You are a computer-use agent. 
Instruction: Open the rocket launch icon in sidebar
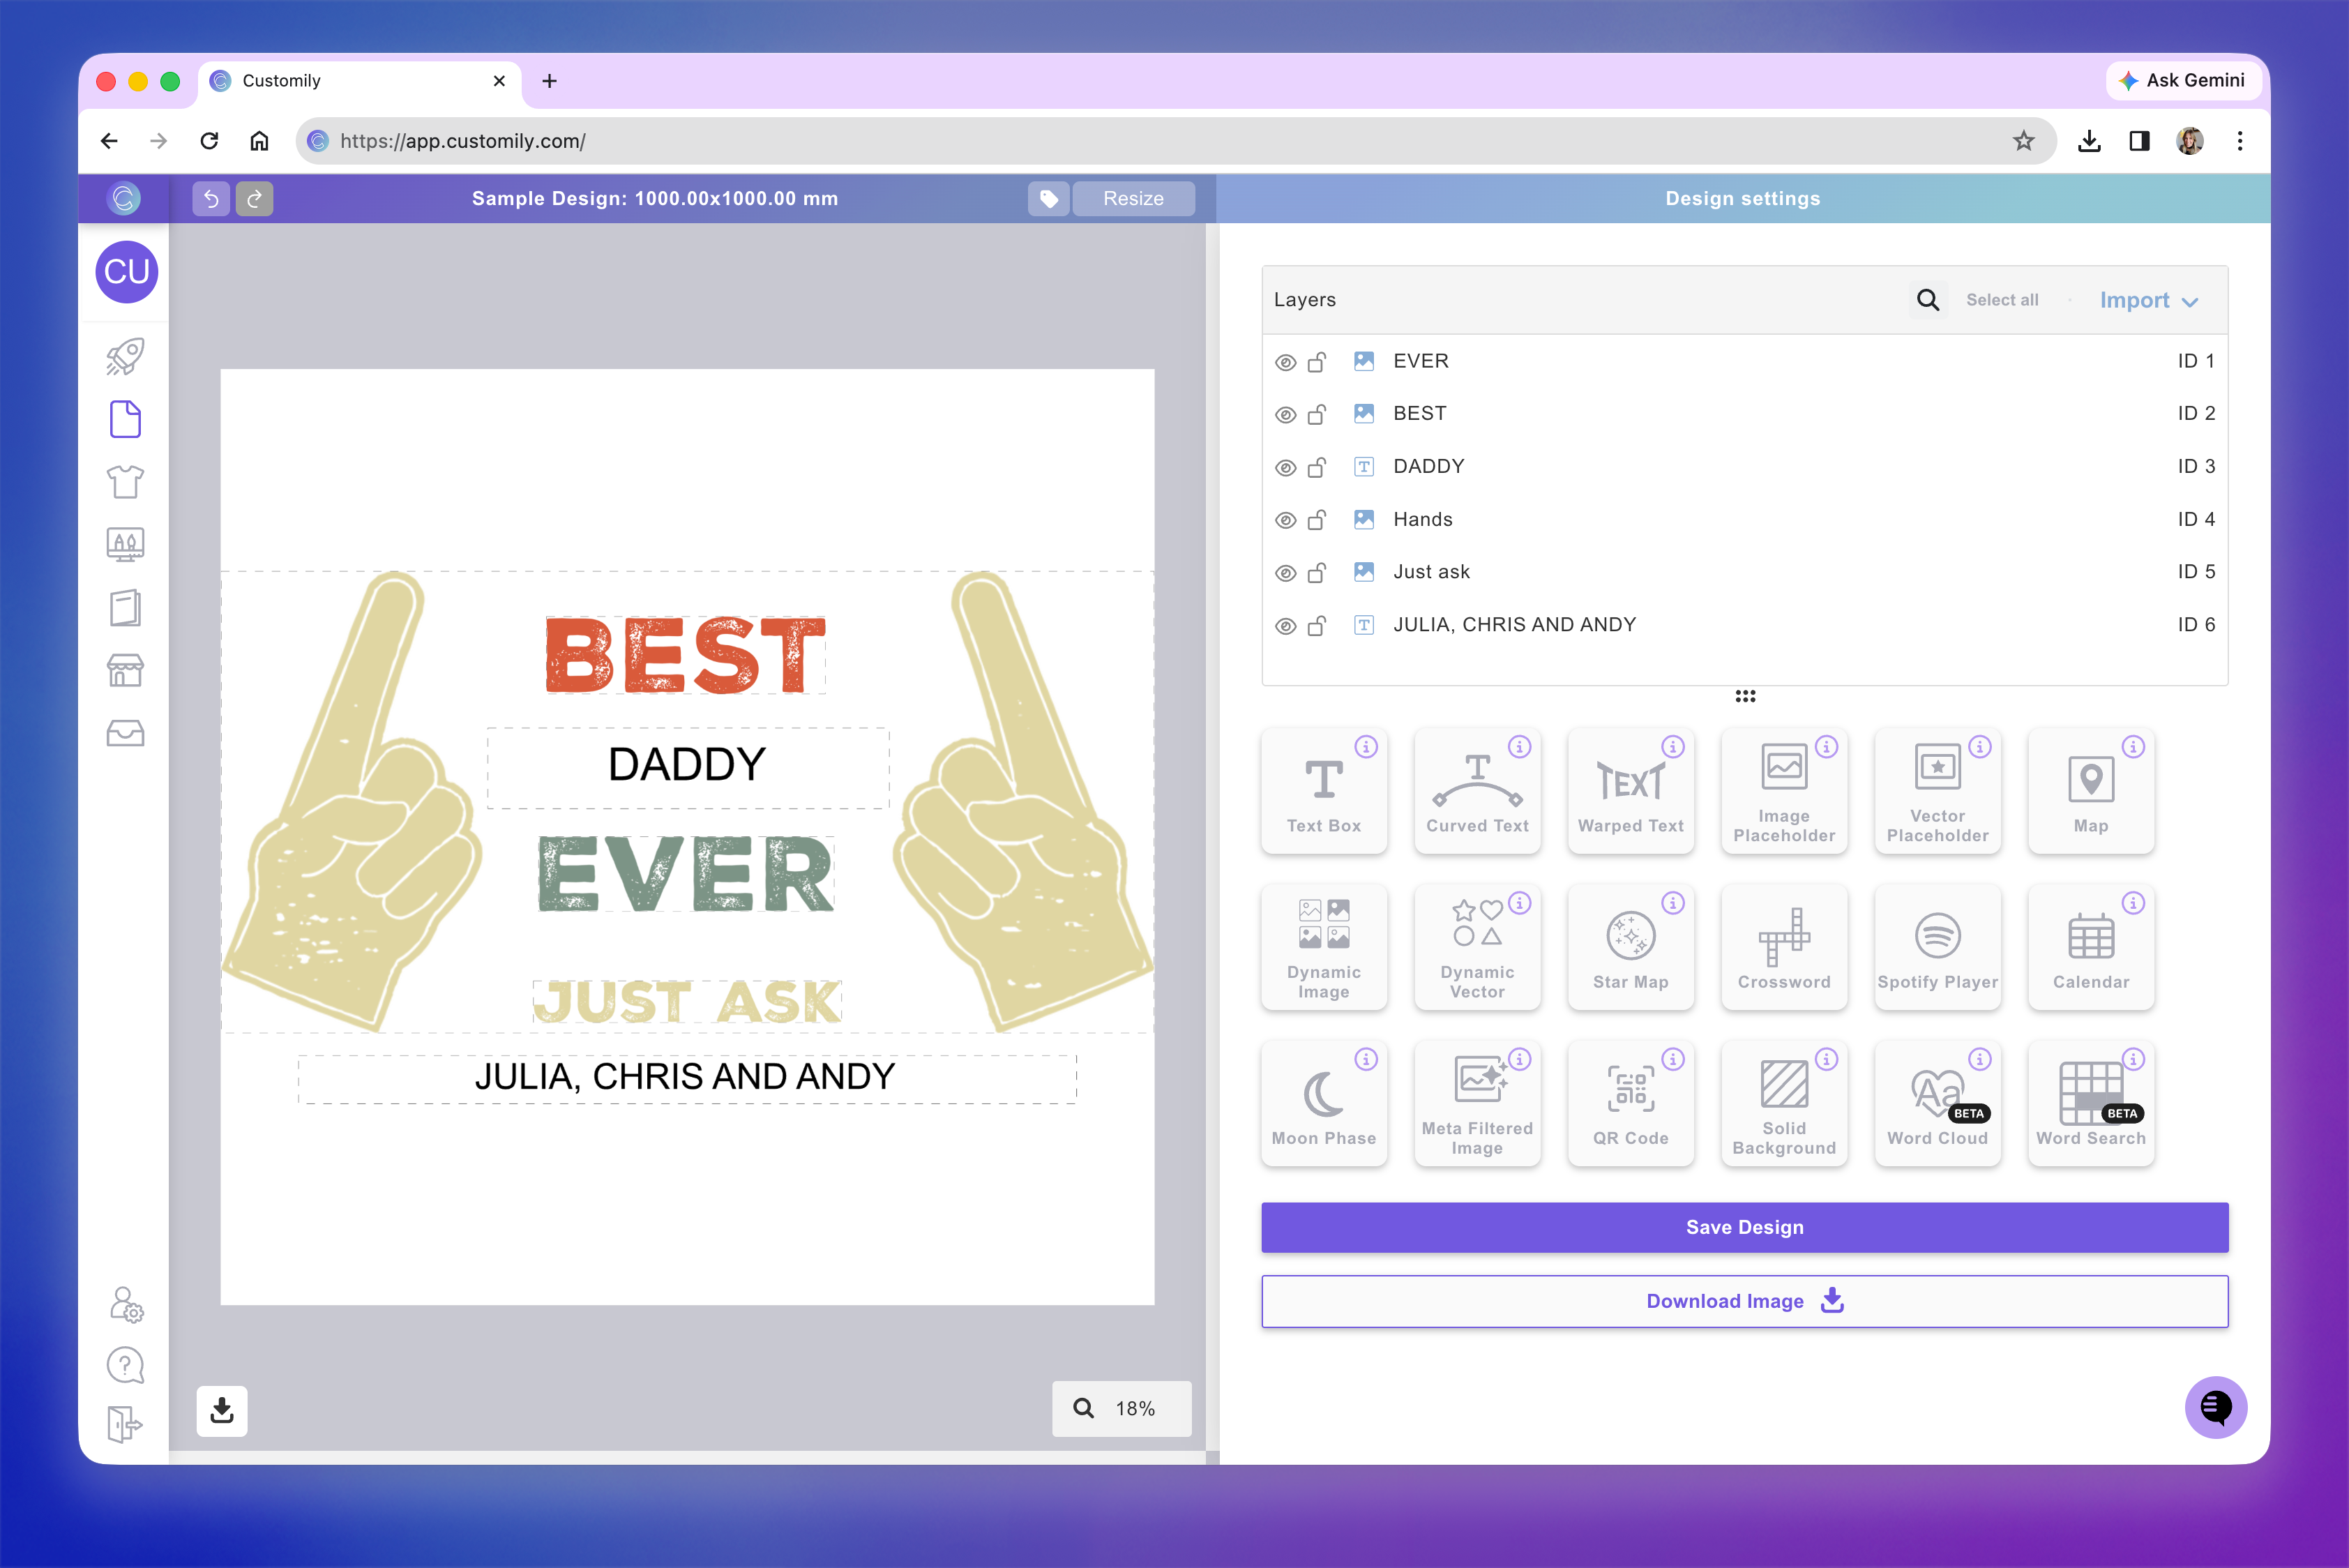[x=125, y=357]
